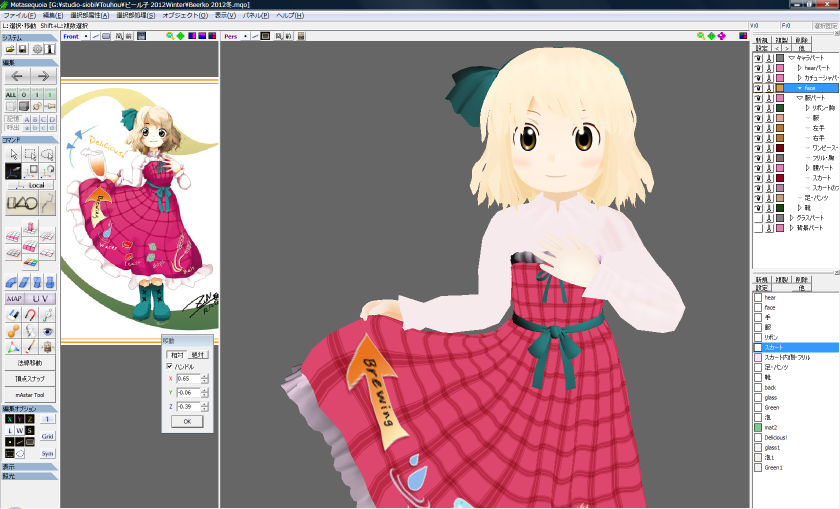Viewport: 840px width, 509px height.
Task: Expand the グラスパート tree node
Action: pyautogui.click(x=791, y=218)
